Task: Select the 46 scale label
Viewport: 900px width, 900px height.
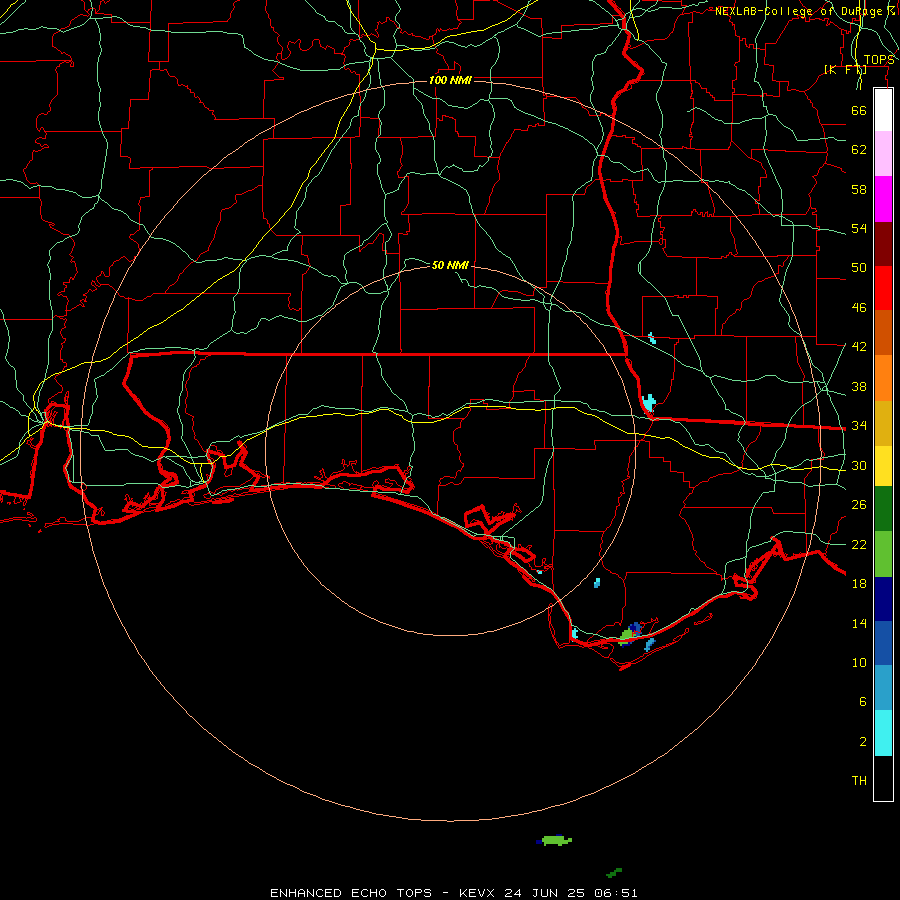Action: pos(859,307)
